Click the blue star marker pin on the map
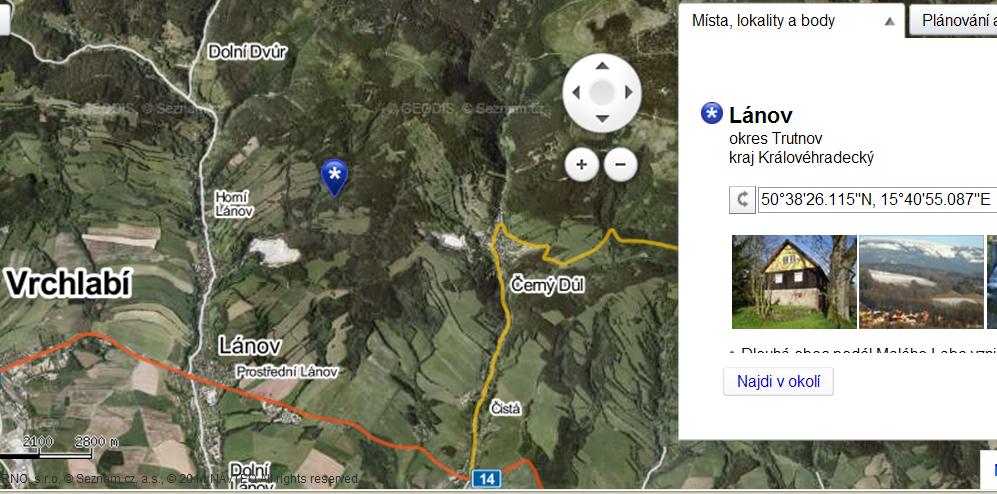 (334, 177)
